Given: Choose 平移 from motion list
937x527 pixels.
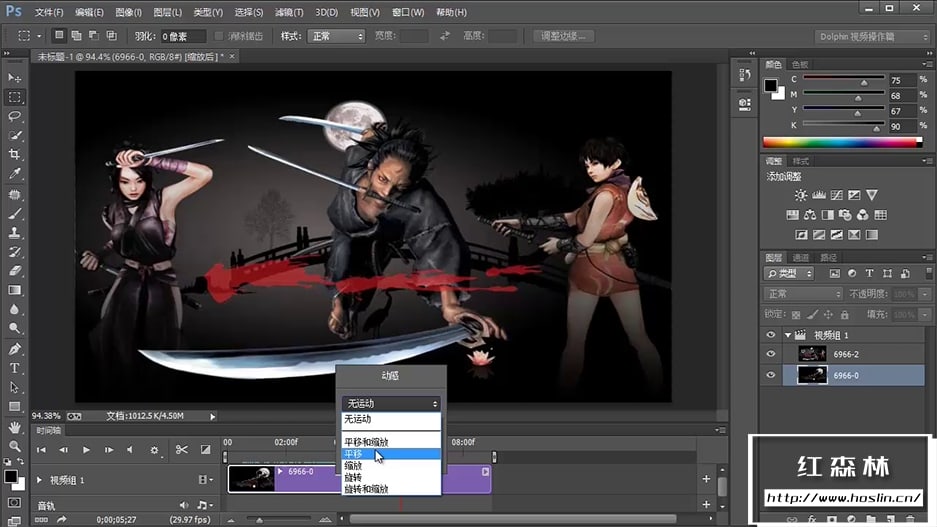Looking at the screenshot, I should [x=391, y=454].
